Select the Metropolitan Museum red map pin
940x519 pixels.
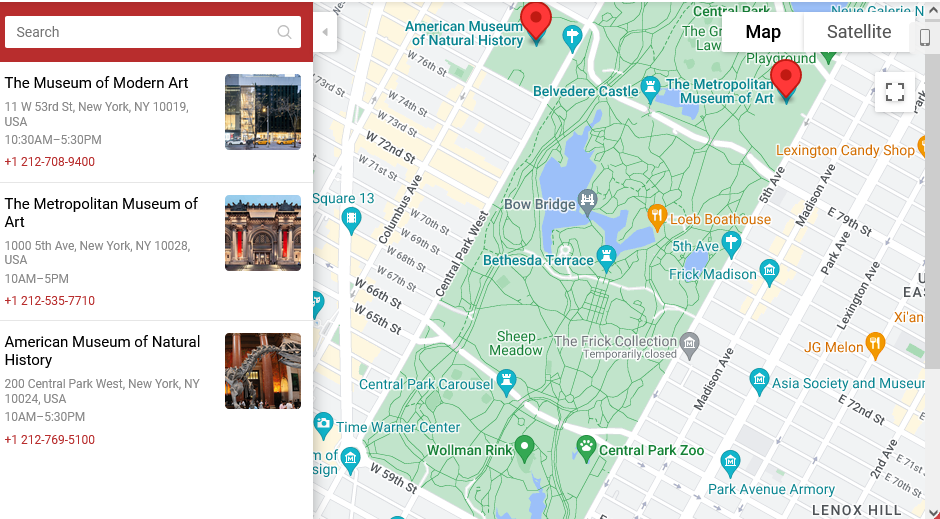pyautogui.click(x=785, y=78)
